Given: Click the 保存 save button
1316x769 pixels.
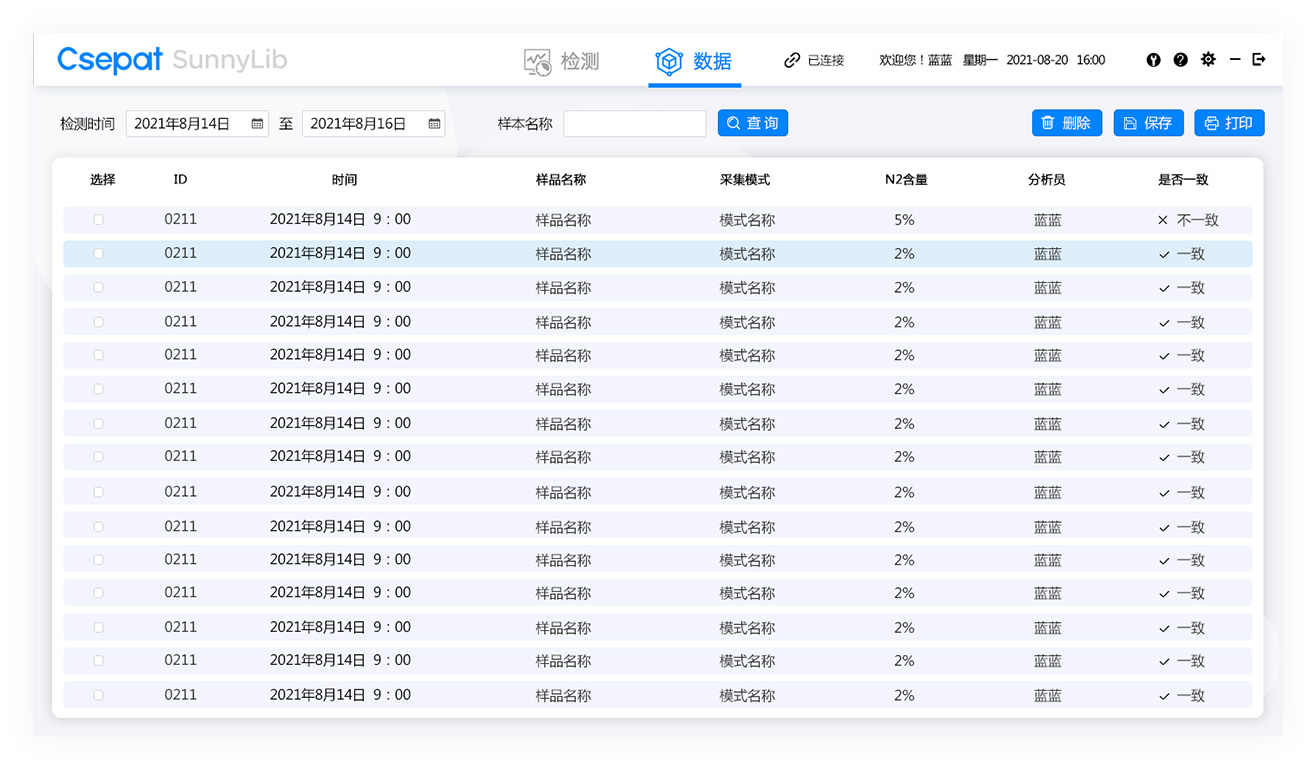Looking at the screenshot, I should [1148, 122].
